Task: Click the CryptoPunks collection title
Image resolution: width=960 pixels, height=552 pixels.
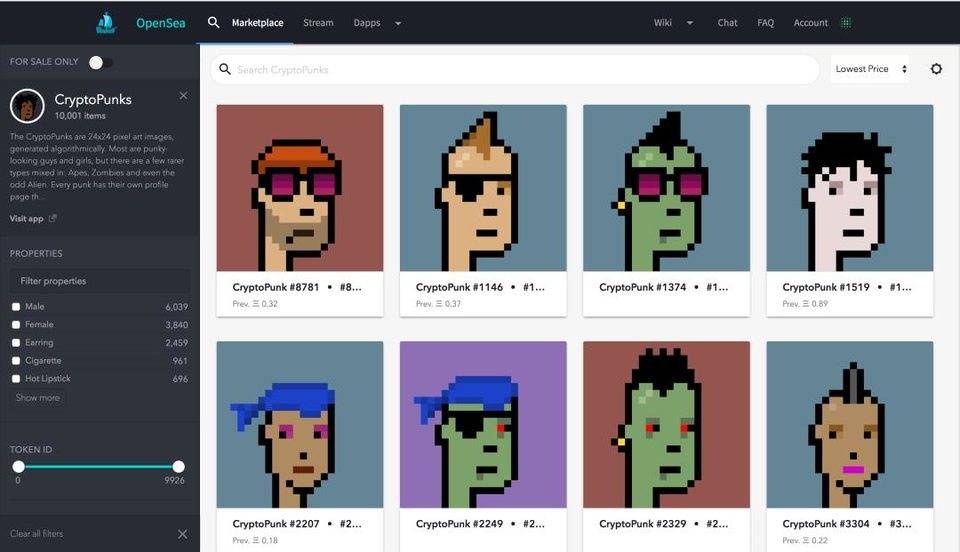Action: 93,99
